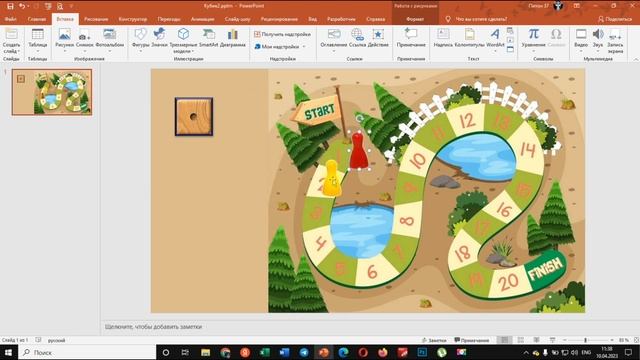This screenshot has width=640, height=360.
Task: Insert a text box Надпись
Action: pyautogui.click(x=443, y=38)
